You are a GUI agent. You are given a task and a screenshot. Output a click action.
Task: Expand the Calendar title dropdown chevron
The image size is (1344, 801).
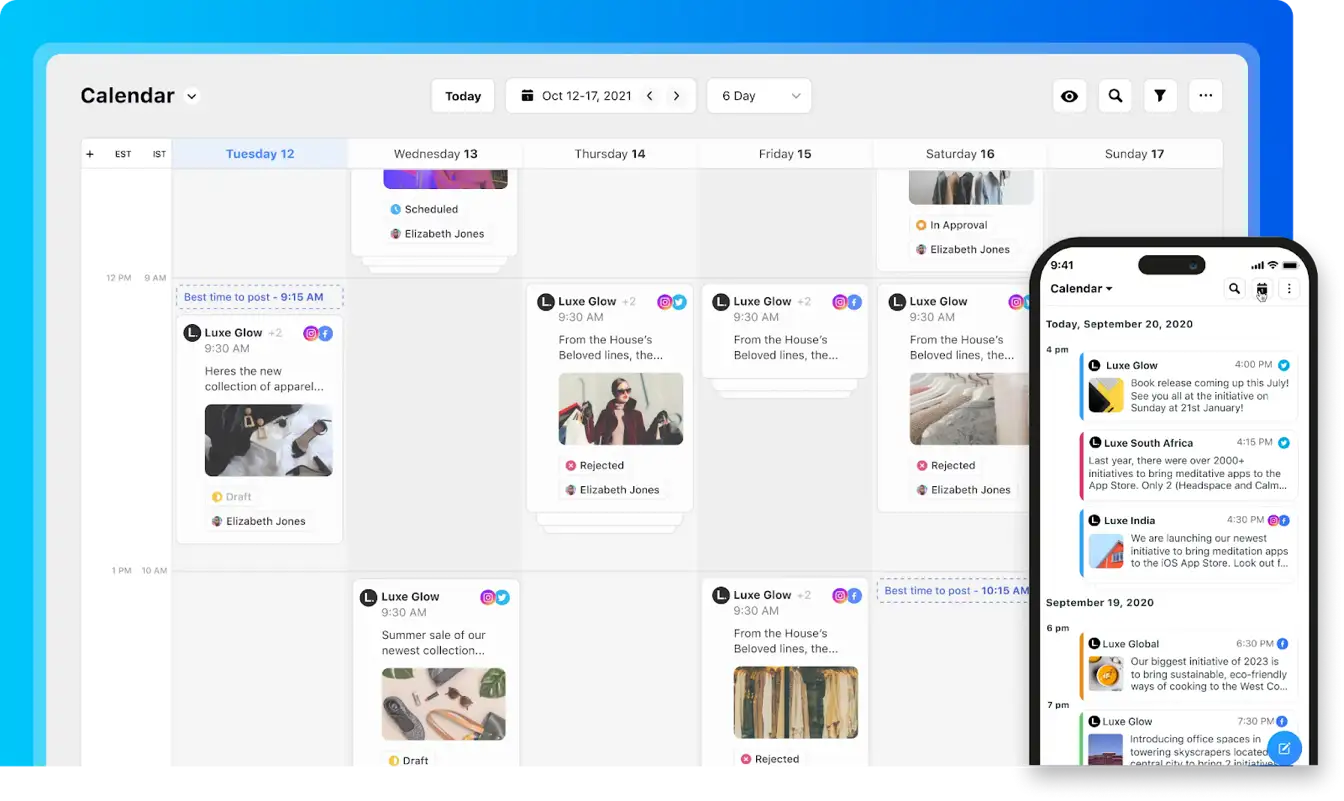192,96
